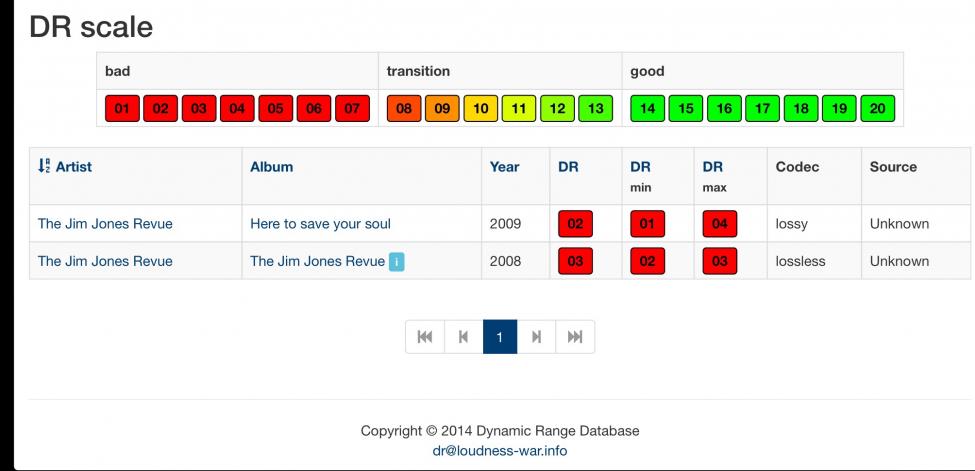
Task: Open The Jim Jones Revue album link
Action: [x=317, y=261]
